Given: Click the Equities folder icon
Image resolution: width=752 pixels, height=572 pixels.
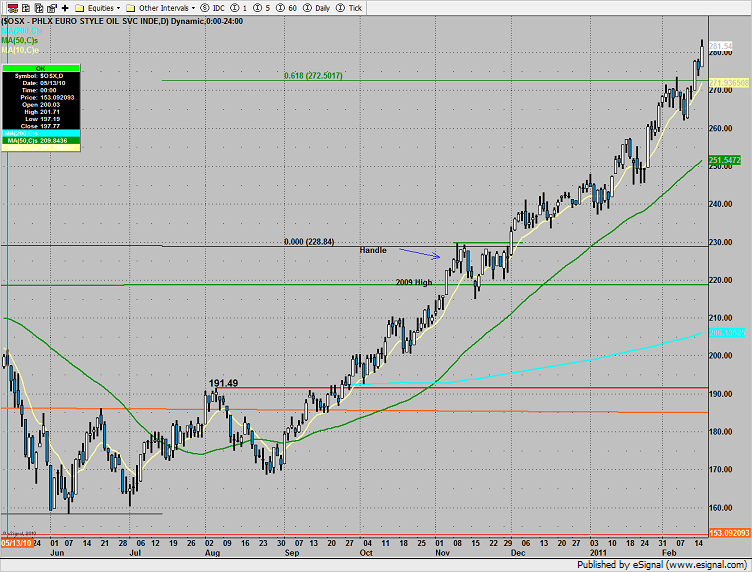Looking at the screenshot, I should click(81, 7).
